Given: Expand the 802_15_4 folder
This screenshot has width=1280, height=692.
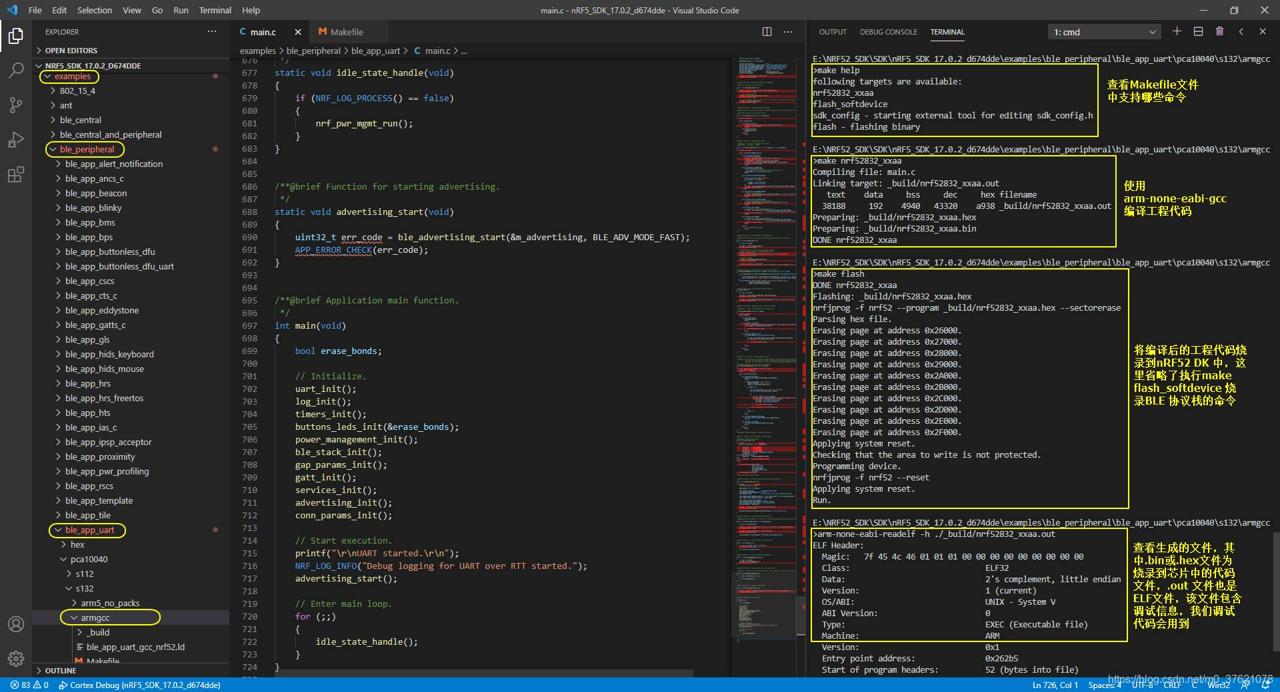Looking at the screenshot, I should coord(131,91).
